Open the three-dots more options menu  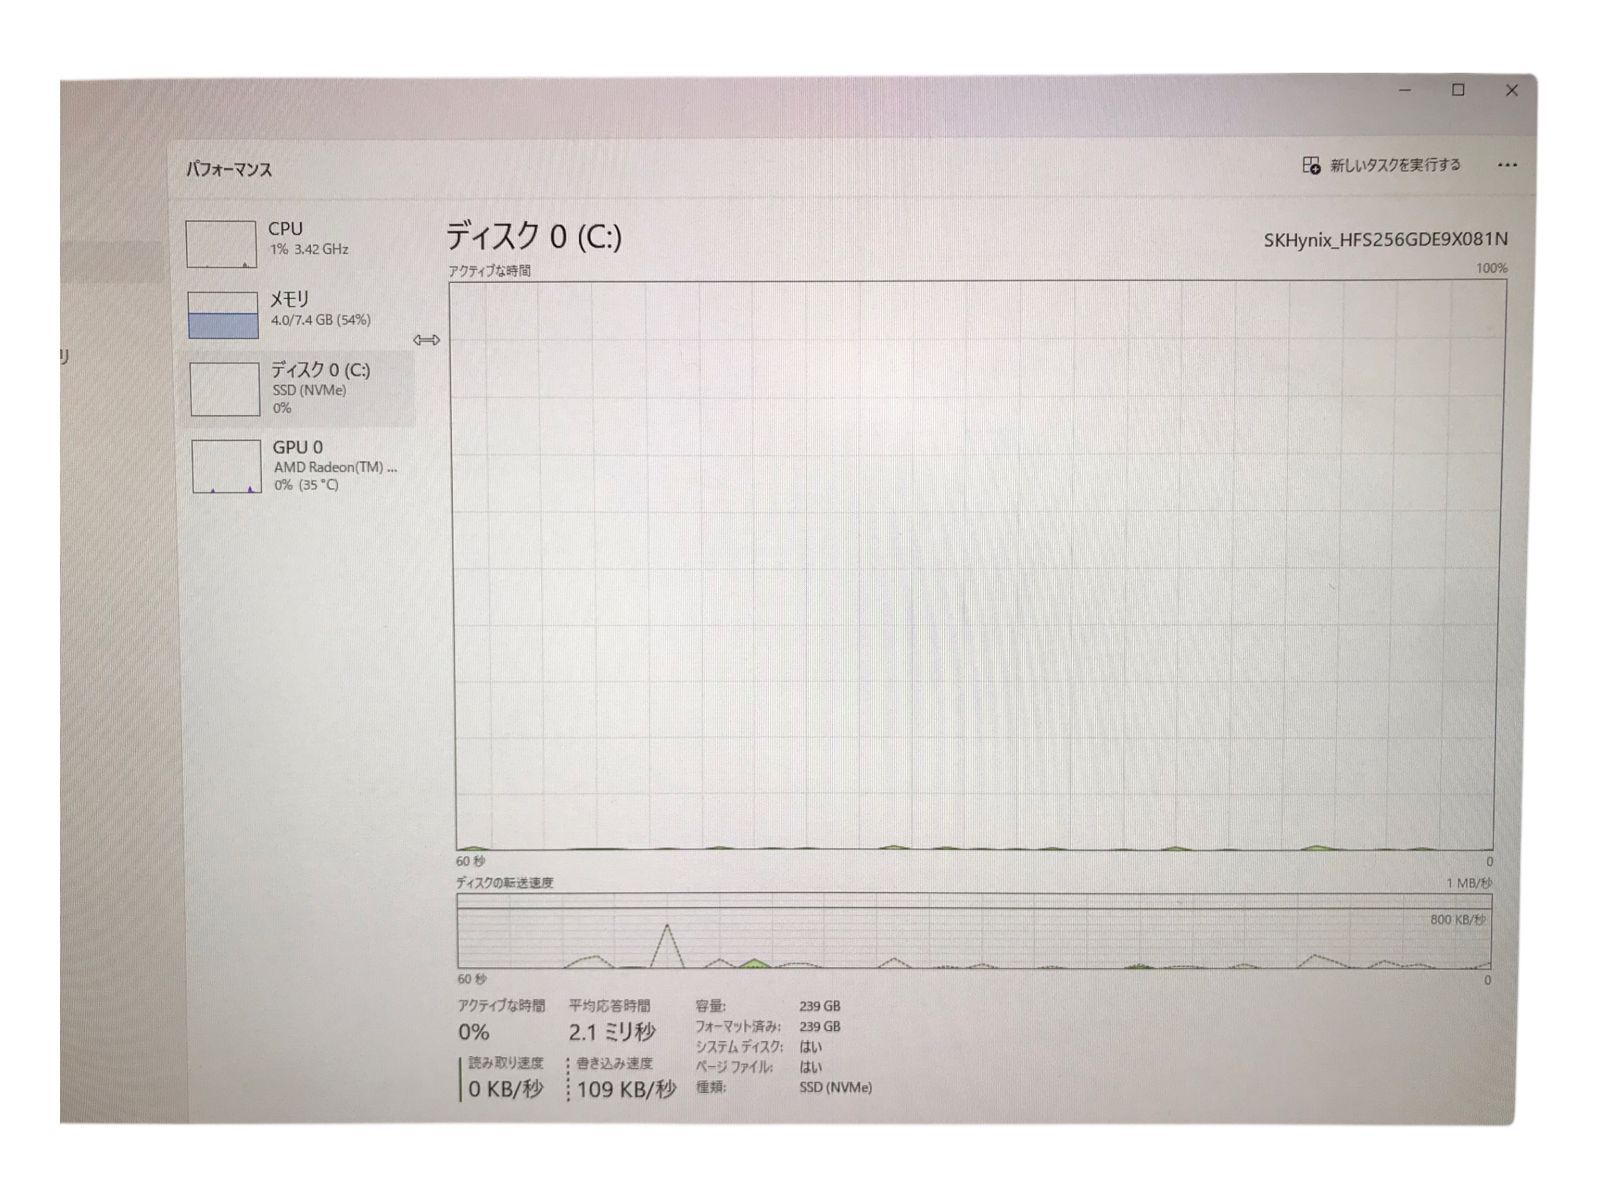[1507, 165]
